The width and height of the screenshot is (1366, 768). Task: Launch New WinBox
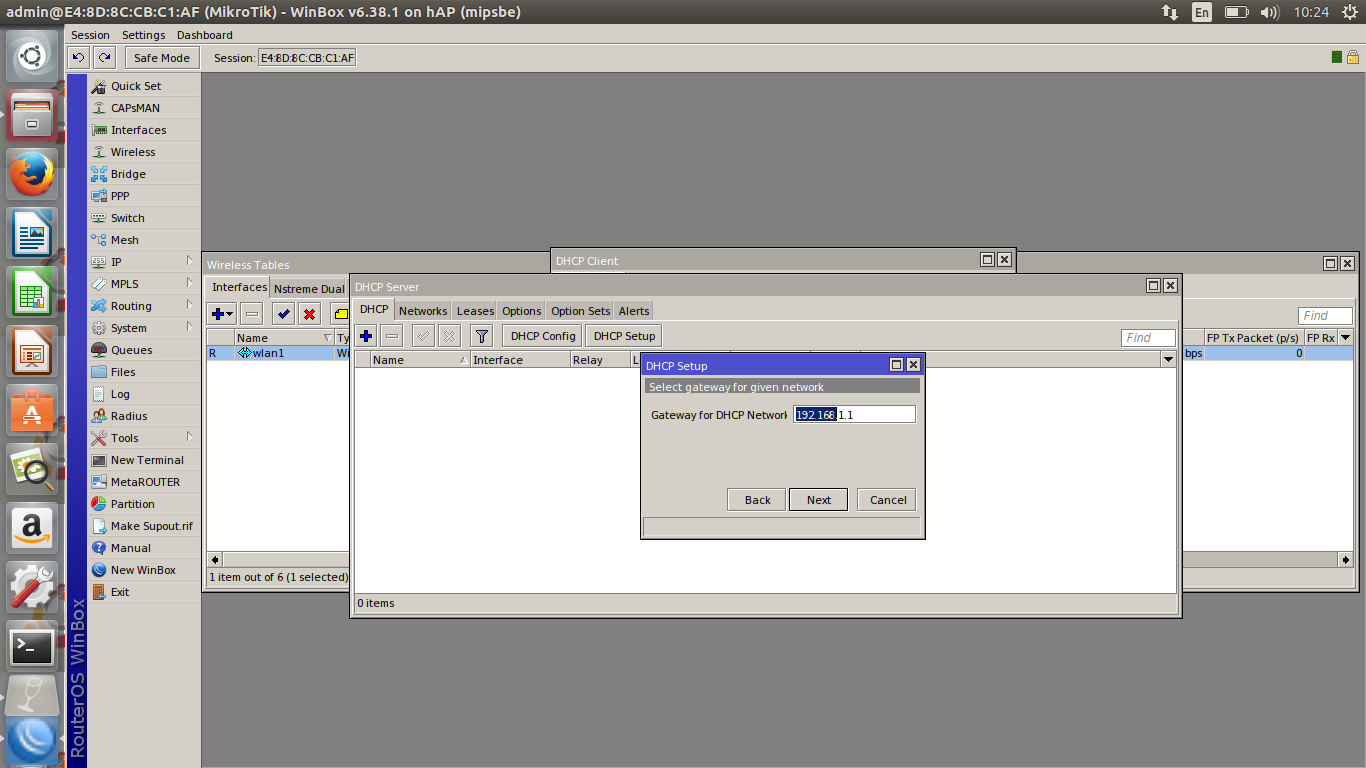click(144, 570)
